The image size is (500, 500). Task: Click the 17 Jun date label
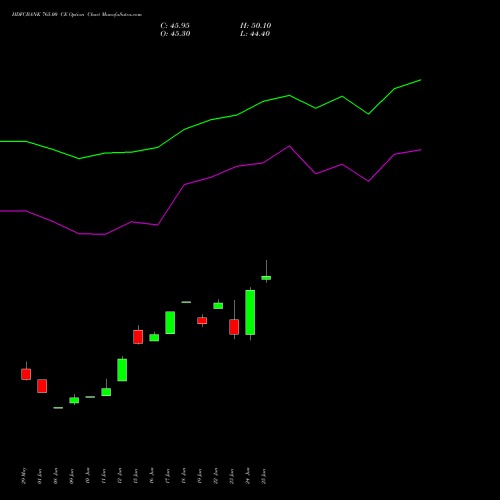click(168, 476)
